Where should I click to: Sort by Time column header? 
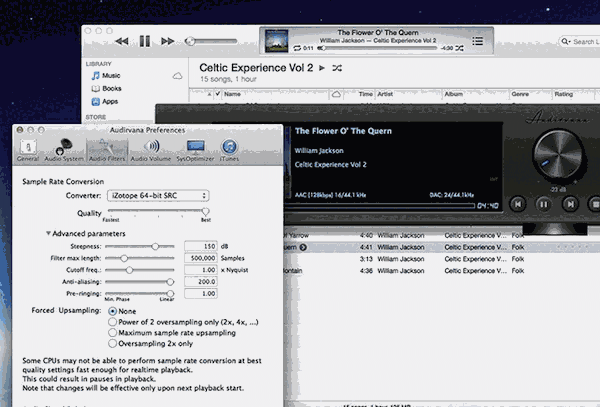[365, 94]
